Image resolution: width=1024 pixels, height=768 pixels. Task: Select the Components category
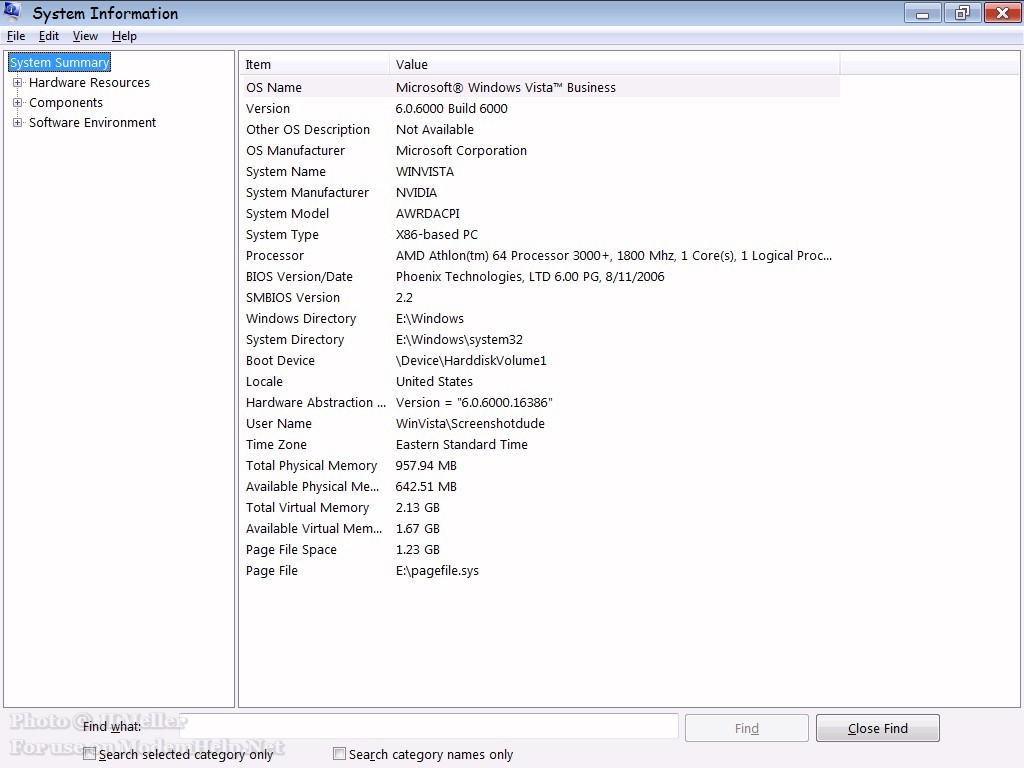tap(66, 103)
